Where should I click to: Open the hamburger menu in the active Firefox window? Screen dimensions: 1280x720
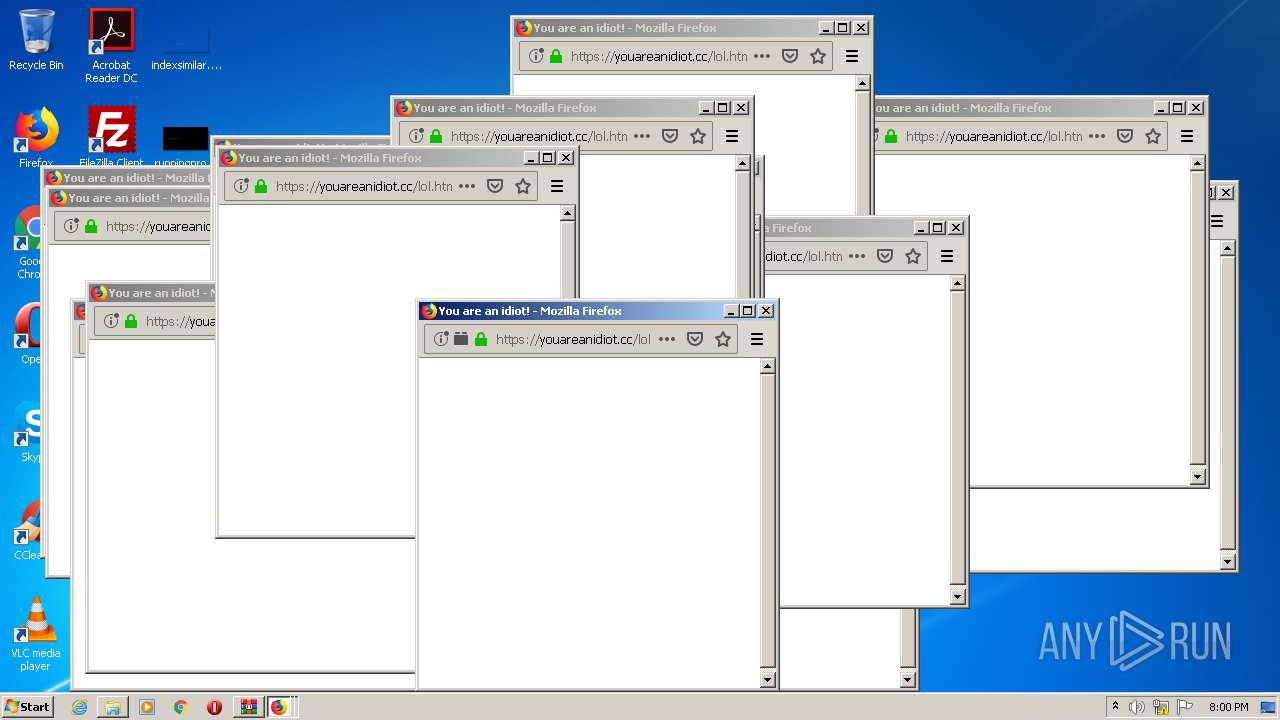pyautogui.click(x=757, y=339)
